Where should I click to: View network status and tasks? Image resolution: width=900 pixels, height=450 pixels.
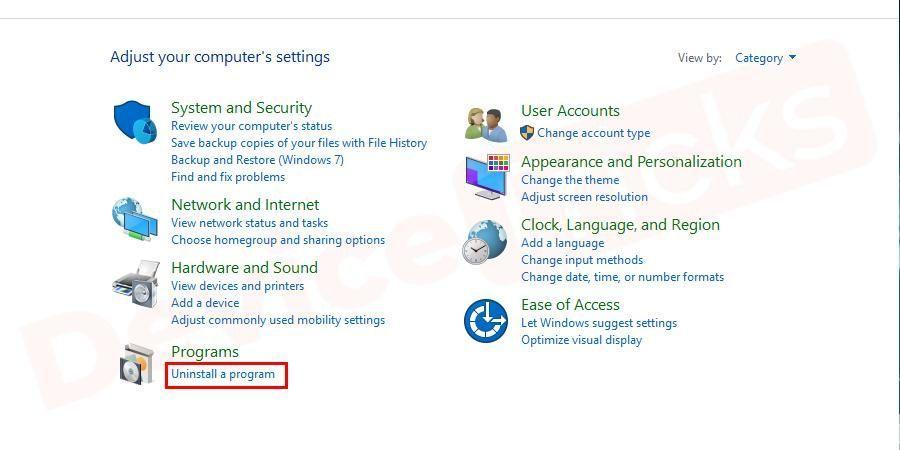tap(250, 223)
